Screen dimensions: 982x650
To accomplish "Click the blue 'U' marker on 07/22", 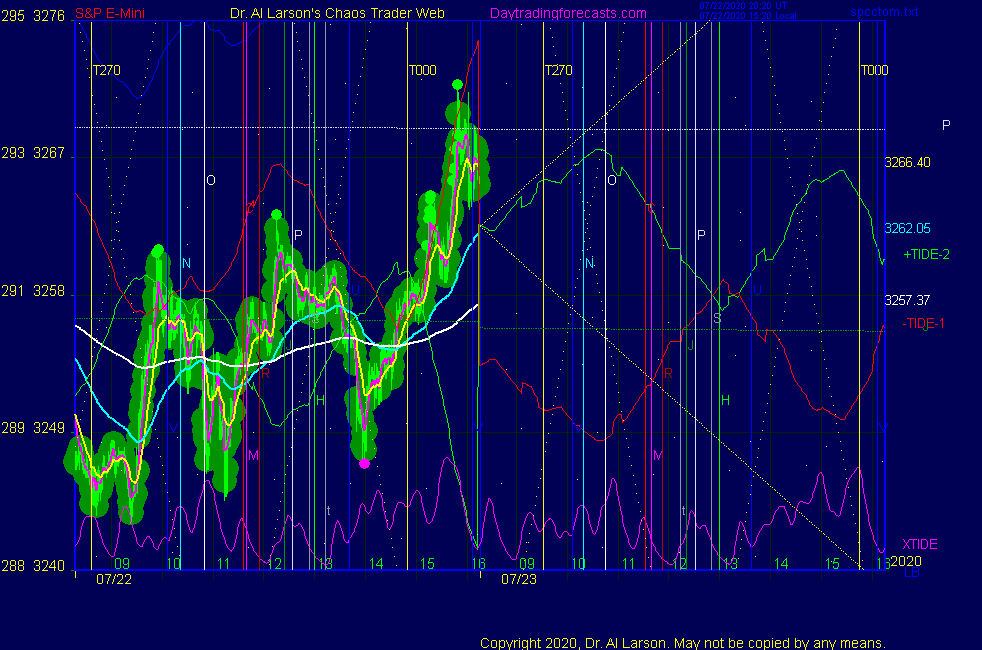I will [x=354, y=291].
